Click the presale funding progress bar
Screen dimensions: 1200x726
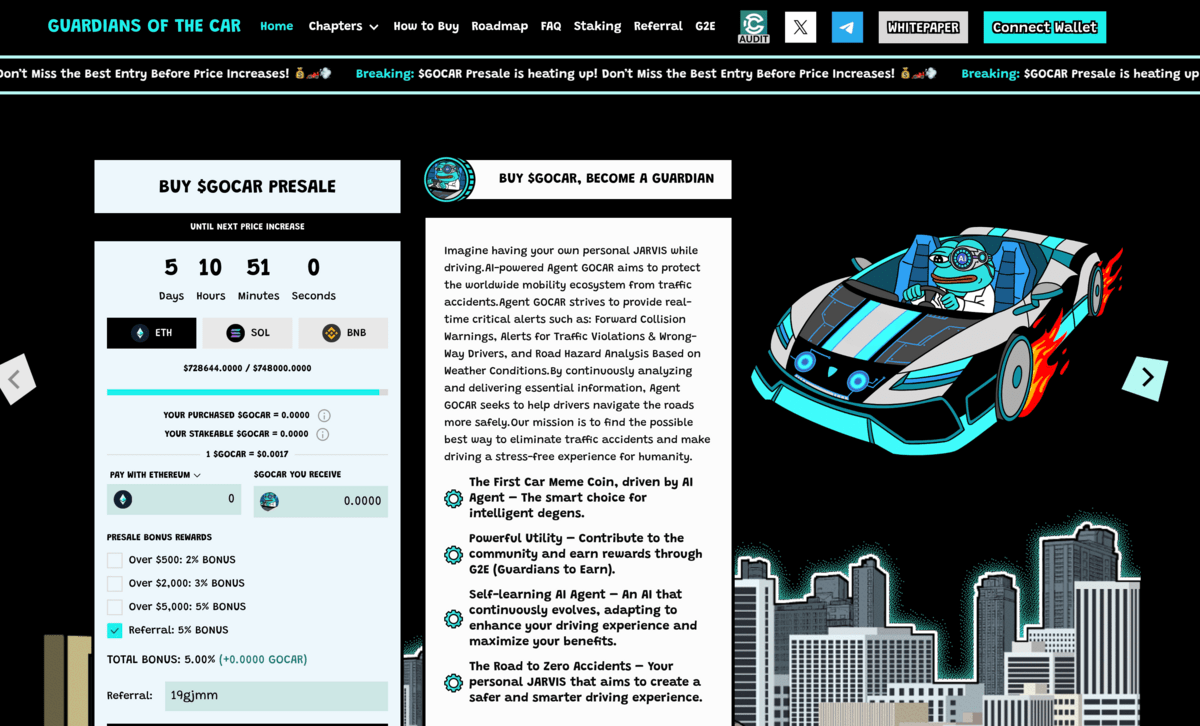pyautogui.click(x=247, y=392)
